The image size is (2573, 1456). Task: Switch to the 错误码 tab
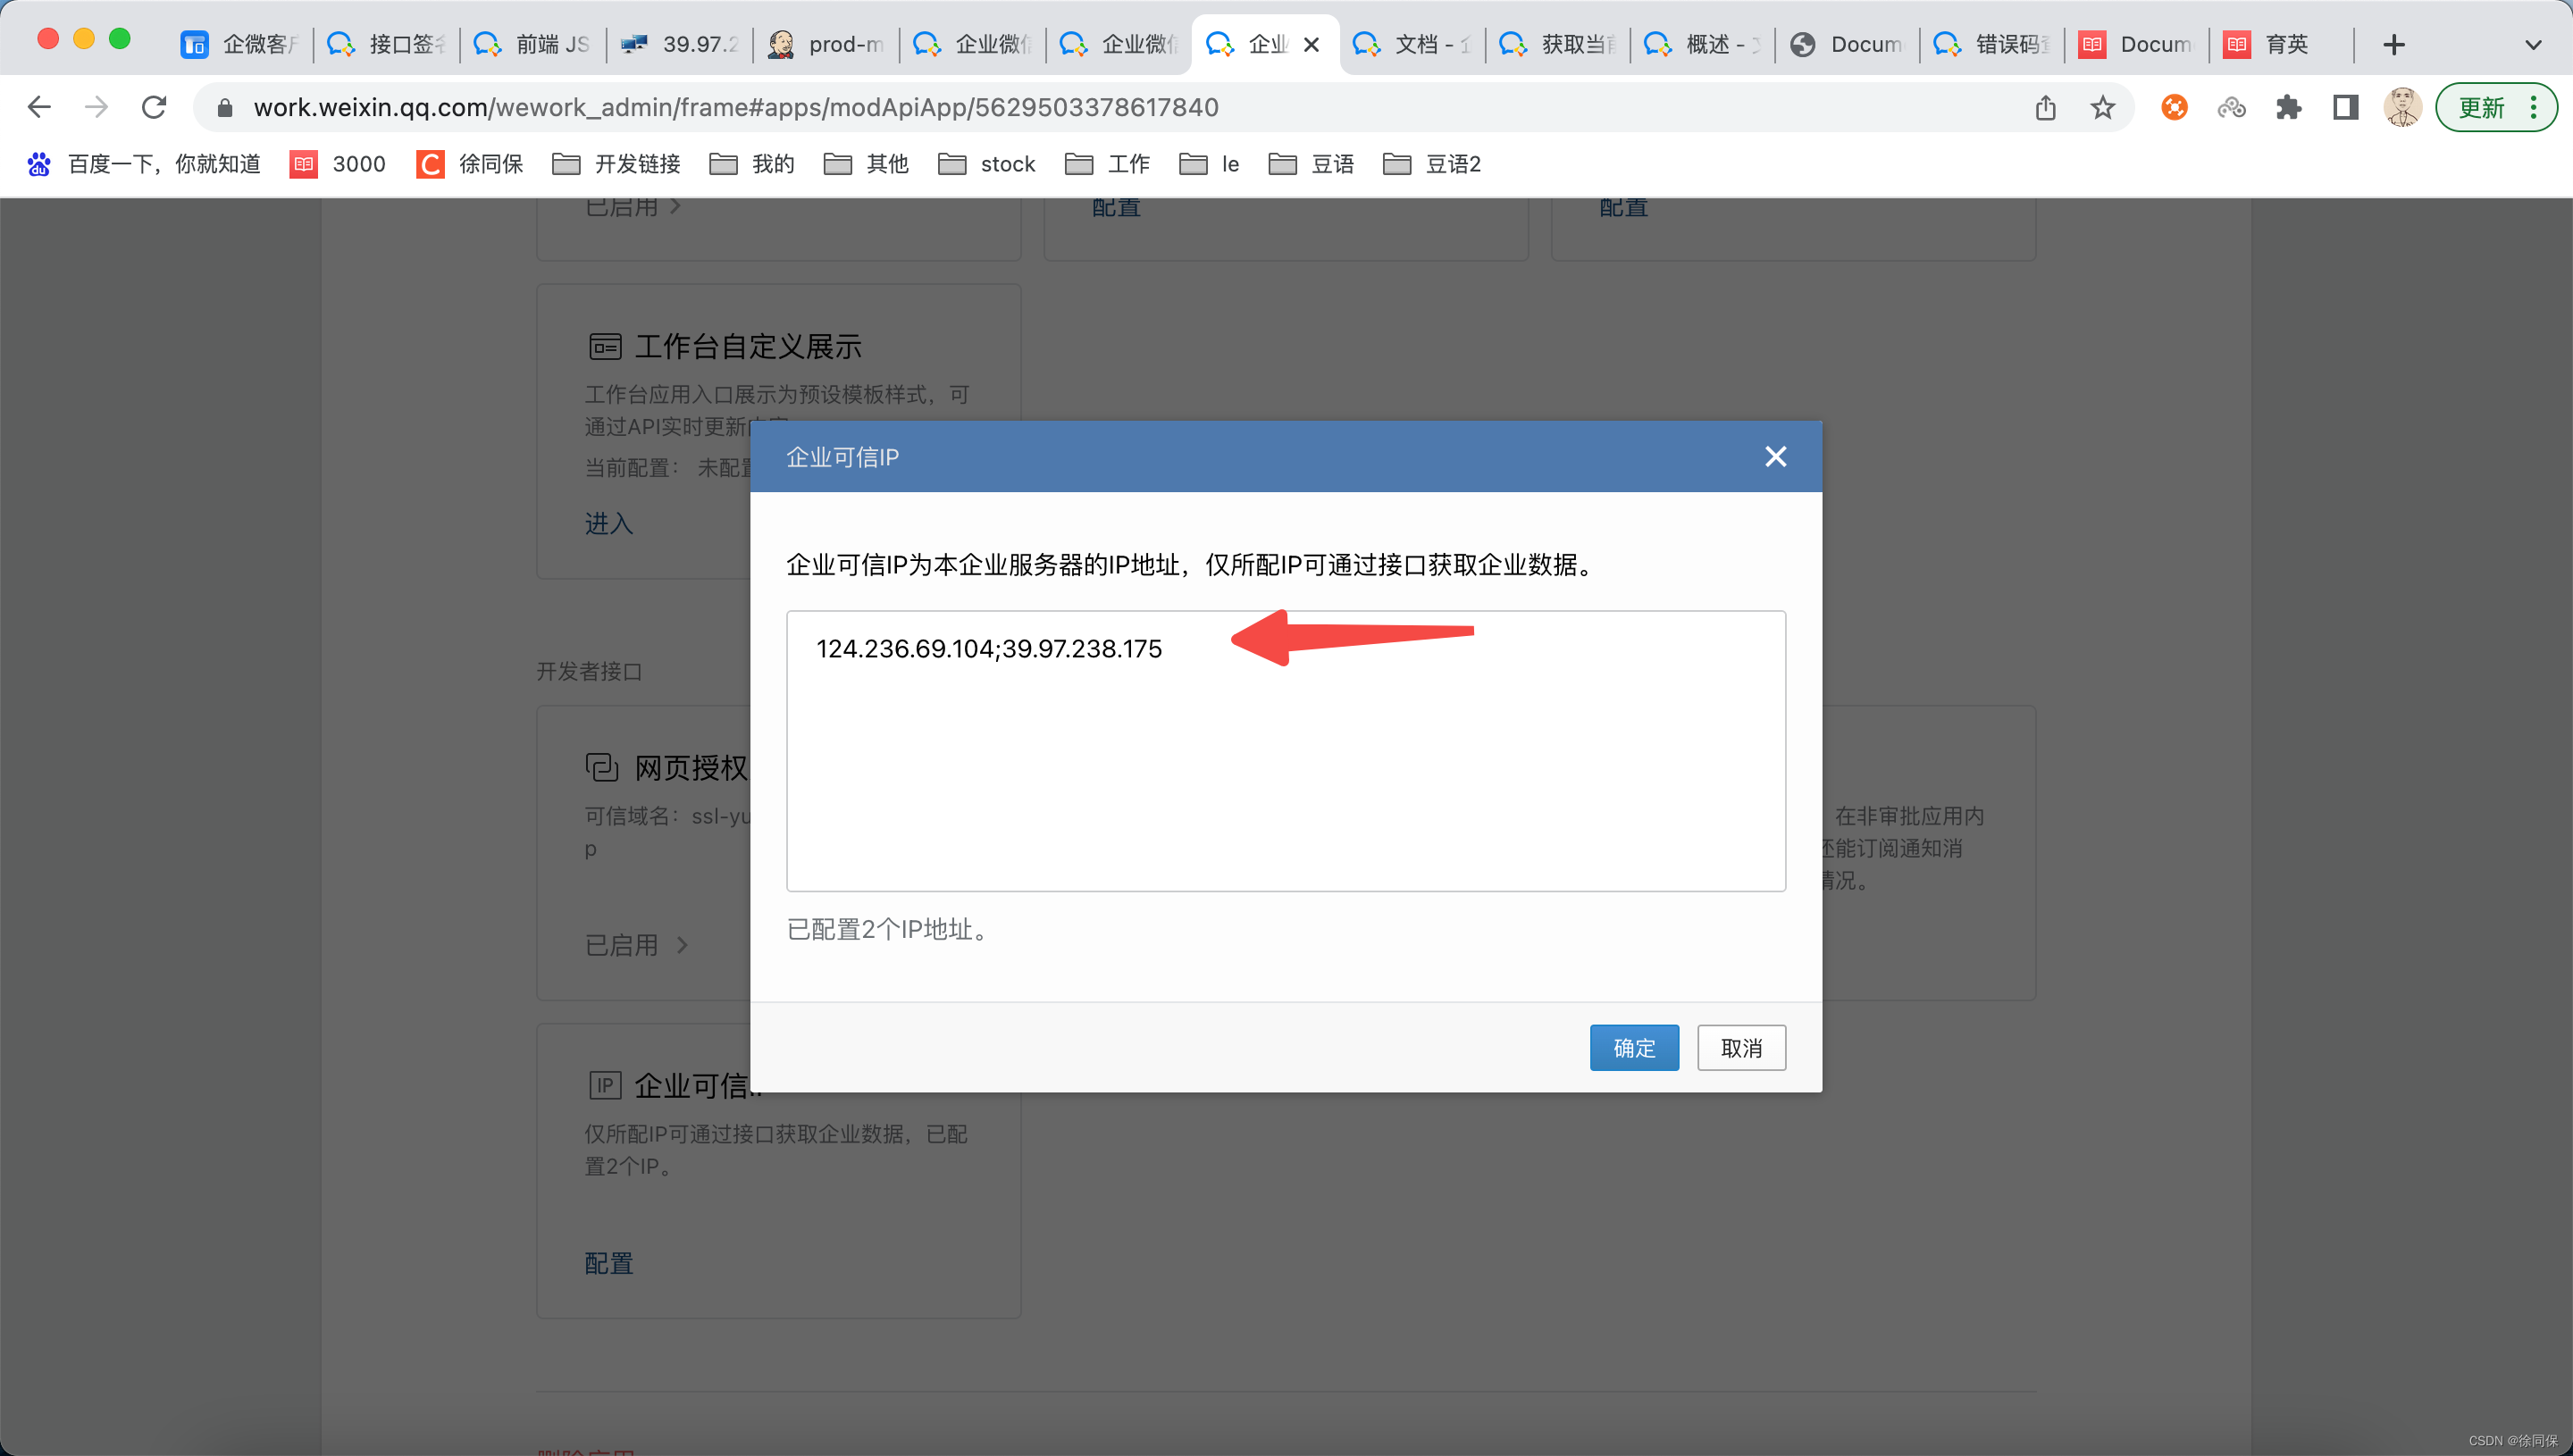(x=1992, y=44)
